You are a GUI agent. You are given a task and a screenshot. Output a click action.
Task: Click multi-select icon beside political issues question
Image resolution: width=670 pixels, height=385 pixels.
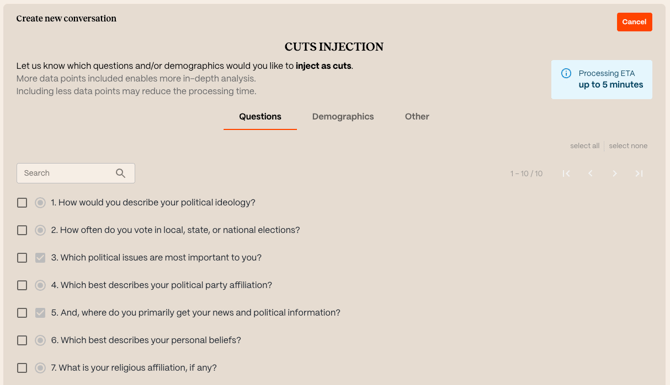tap(40, 258)
